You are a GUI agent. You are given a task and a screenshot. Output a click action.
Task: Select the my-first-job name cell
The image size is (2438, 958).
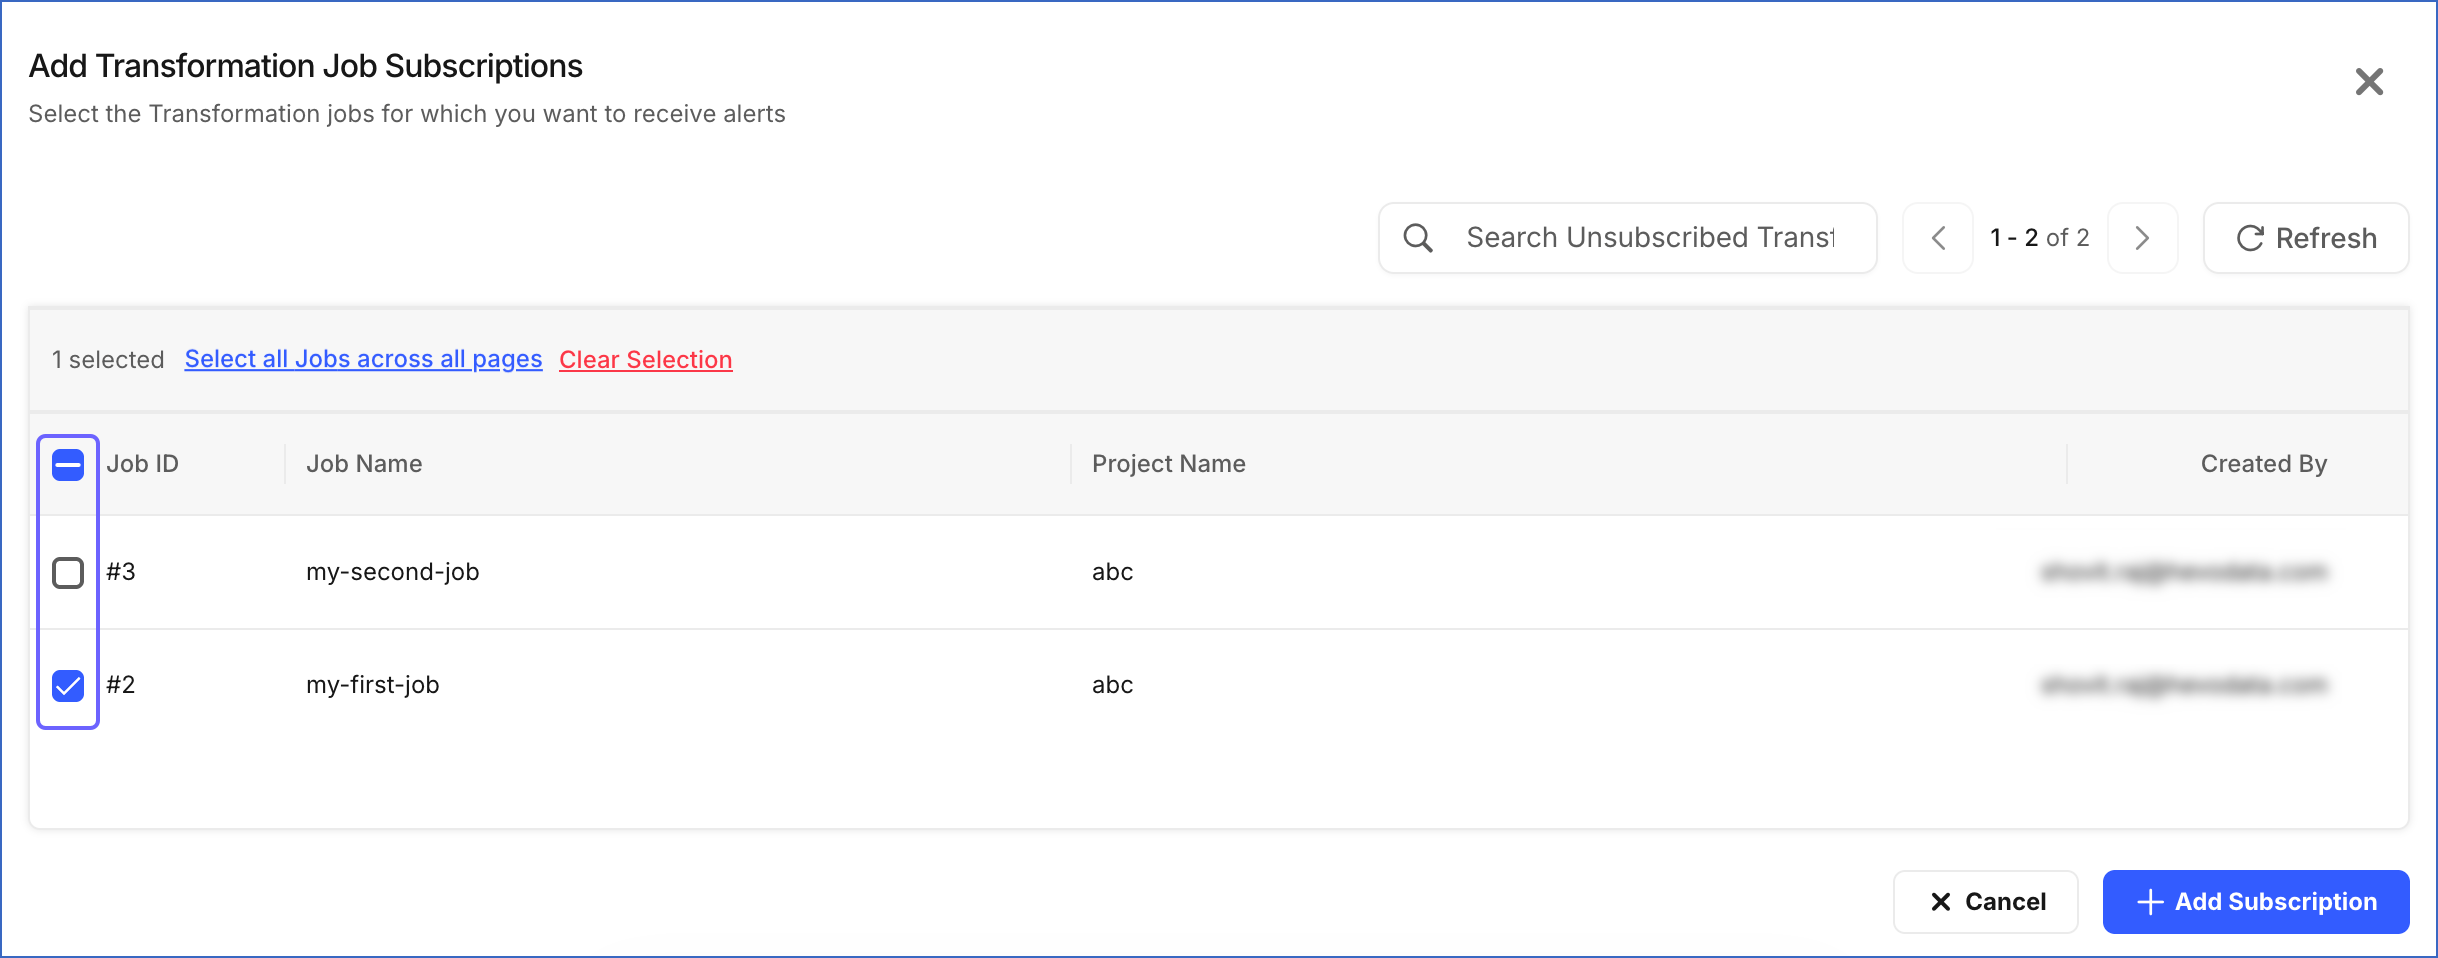tap(372, 685)
